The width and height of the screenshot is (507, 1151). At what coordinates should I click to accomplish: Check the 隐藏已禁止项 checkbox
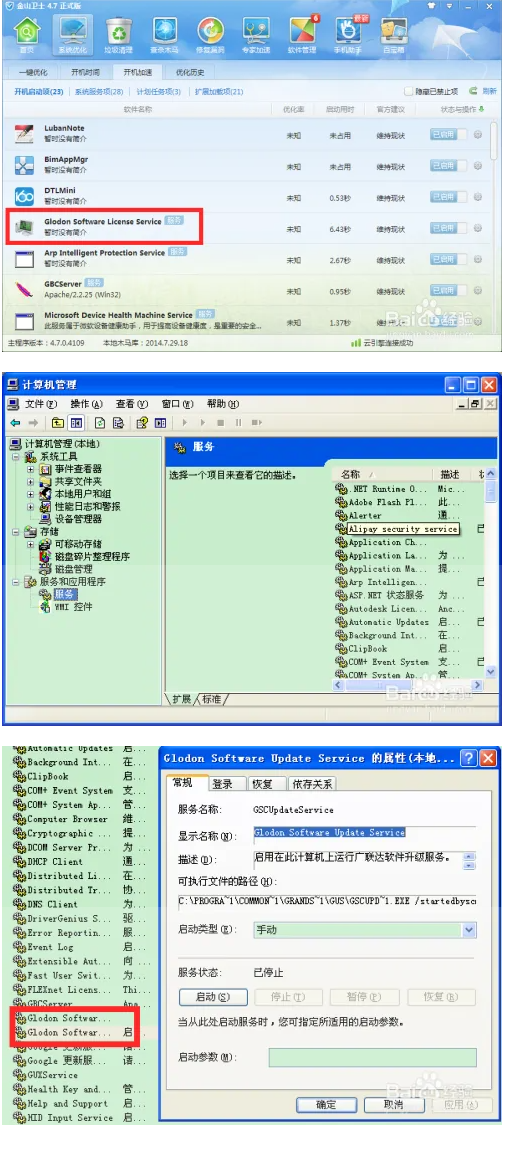(x=408, y=91)
